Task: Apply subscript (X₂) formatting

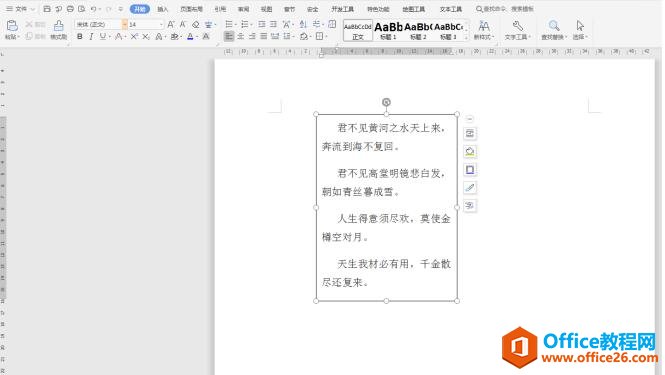Action: click(x=145, y=37)
